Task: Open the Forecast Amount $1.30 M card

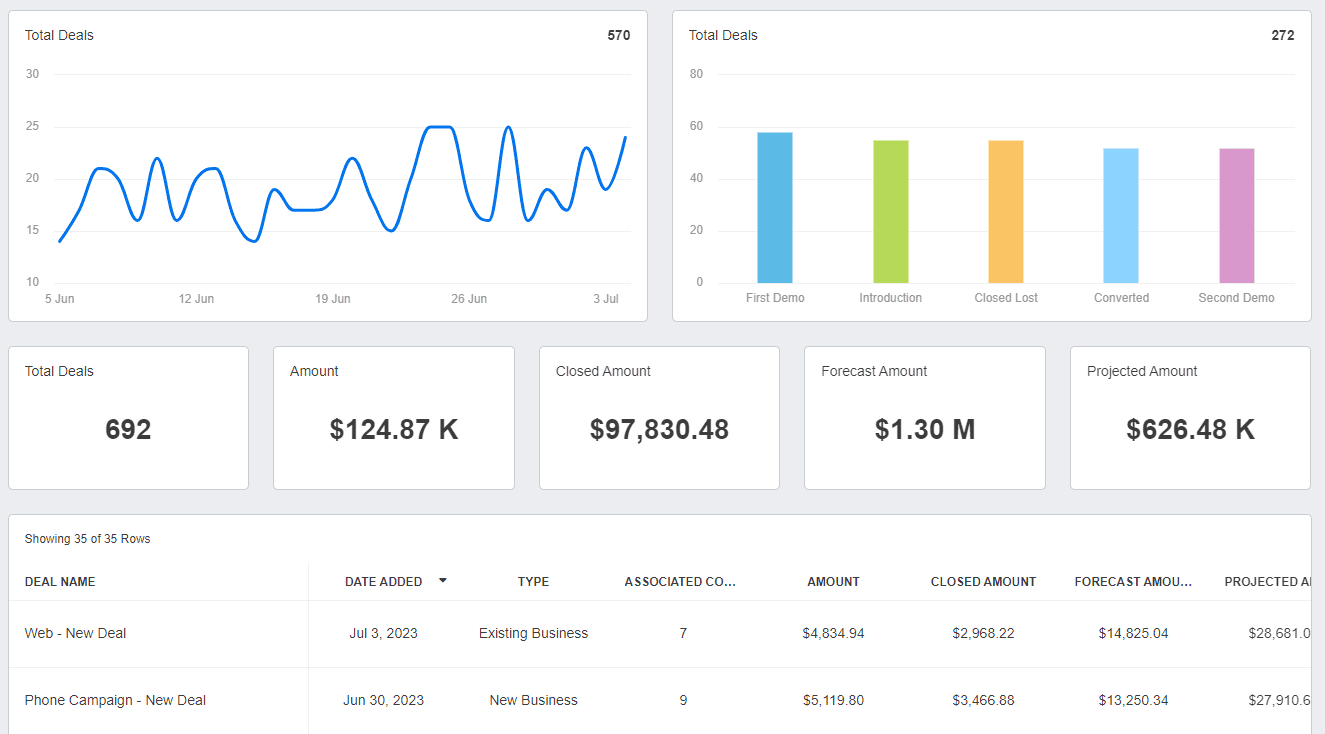Action: point(925,418)
